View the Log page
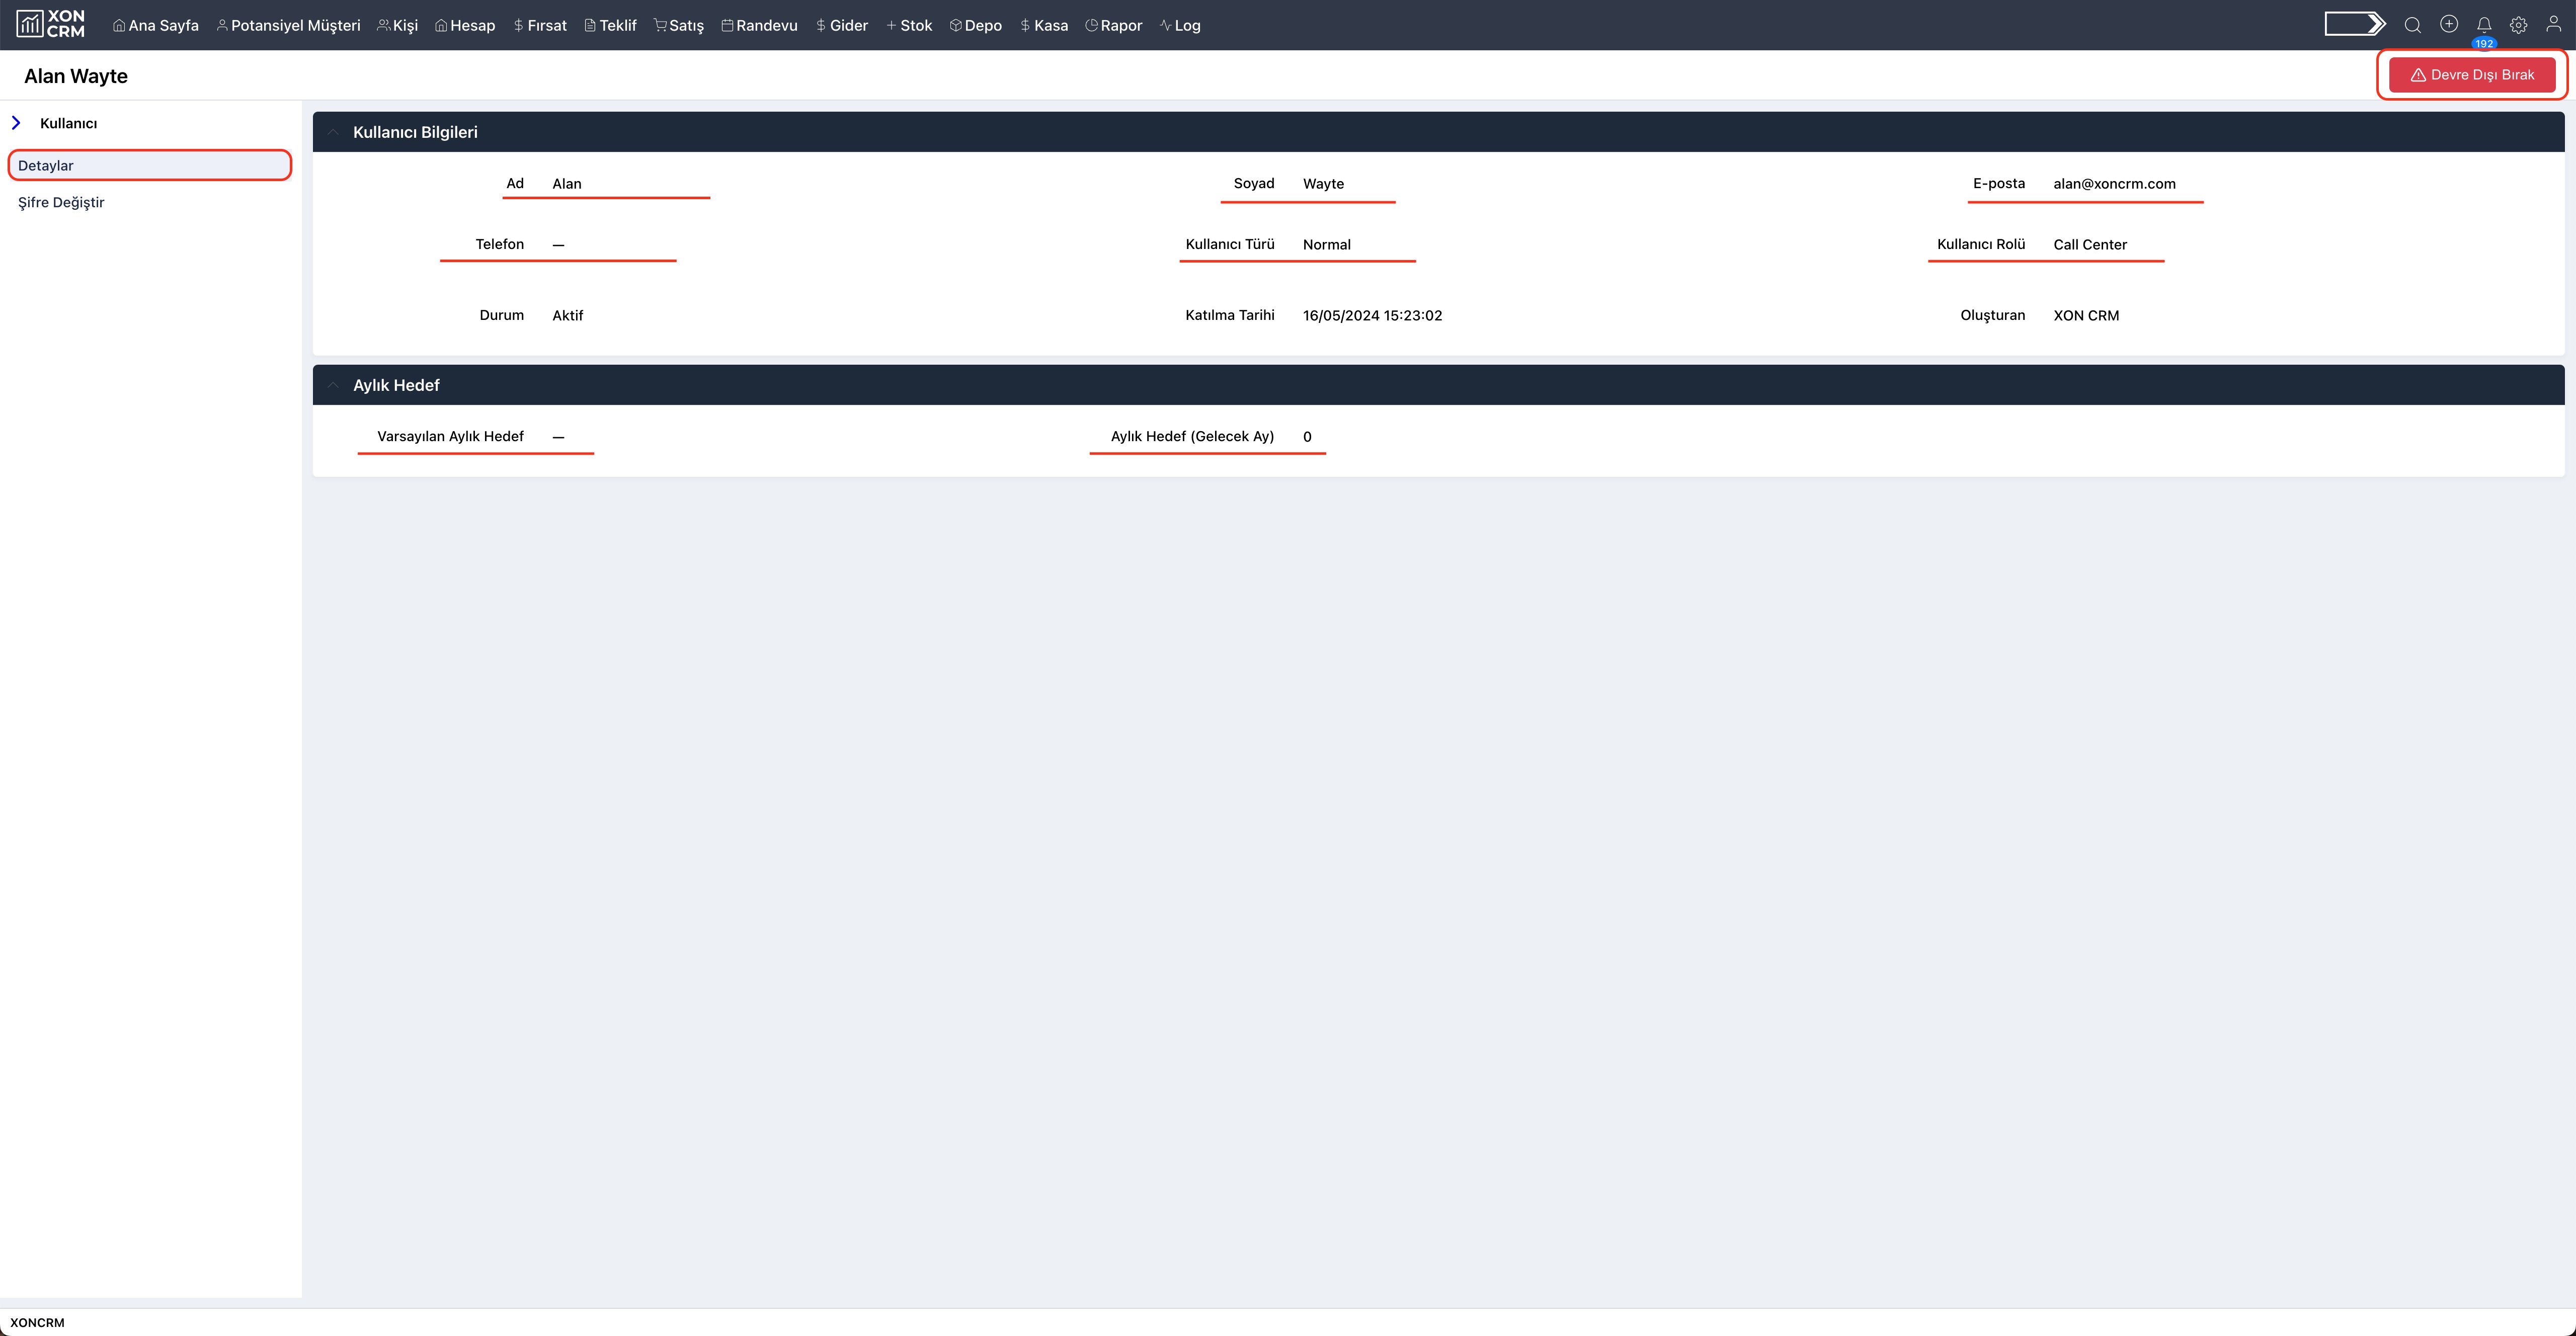 (x=1180, y=25)
